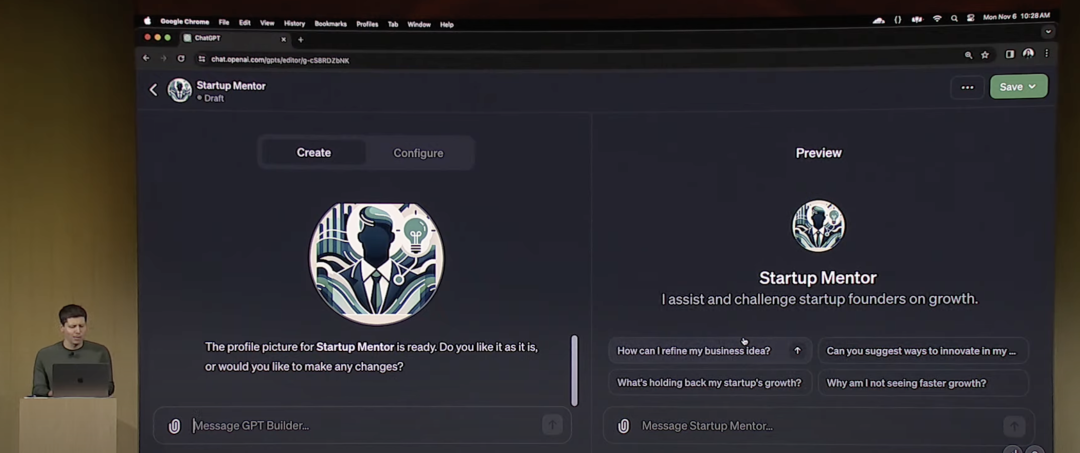Click the back arrow beside Startup Mentor

(153, 90)
